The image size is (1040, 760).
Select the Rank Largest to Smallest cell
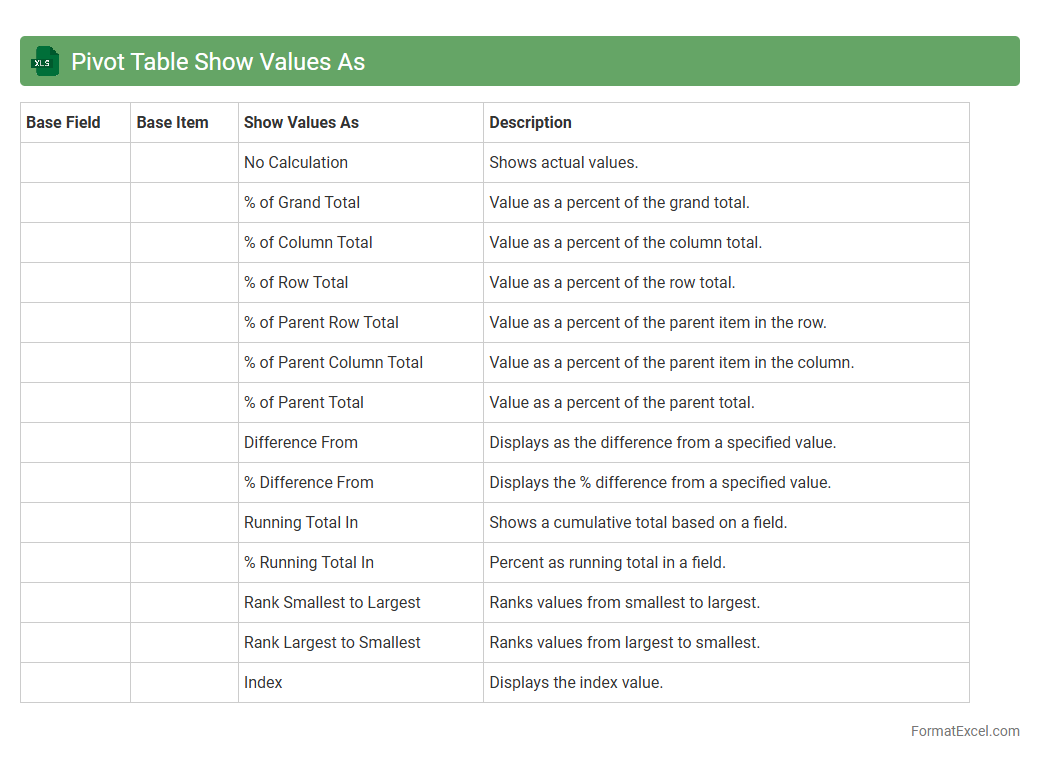[x=332, y=643]
